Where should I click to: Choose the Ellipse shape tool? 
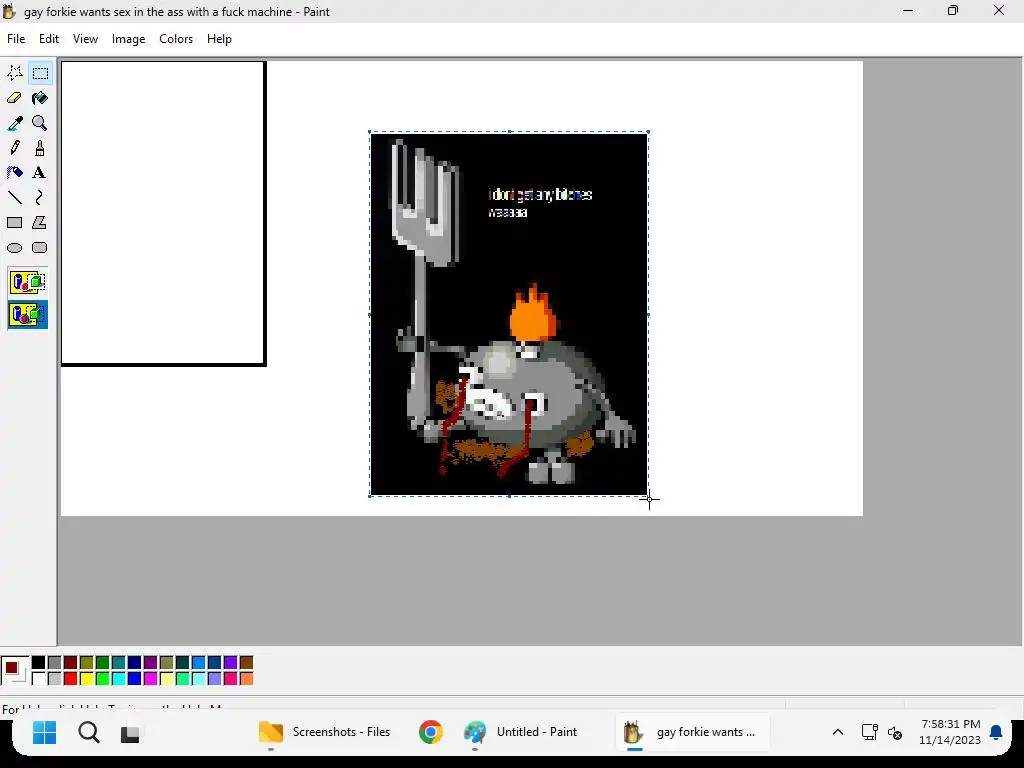(15, 248)
